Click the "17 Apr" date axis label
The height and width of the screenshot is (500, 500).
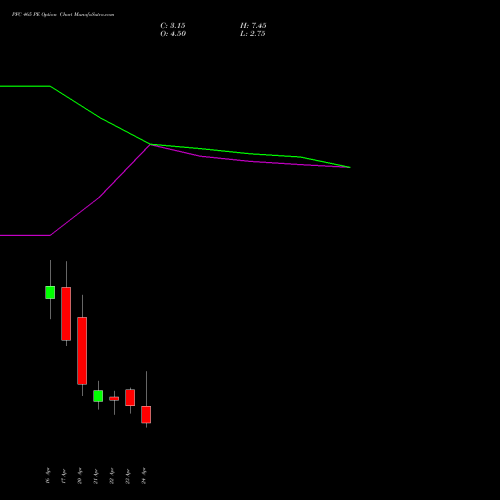64,476
